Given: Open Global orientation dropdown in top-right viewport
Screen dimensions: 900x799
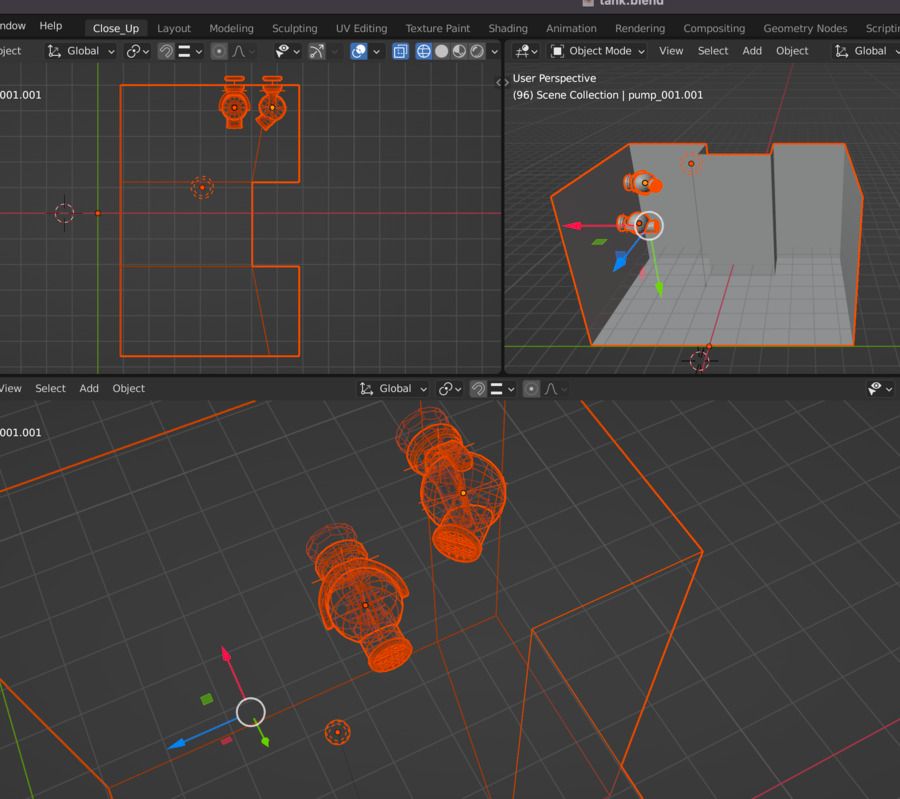Looking at the screenshot, I should 866,51.
